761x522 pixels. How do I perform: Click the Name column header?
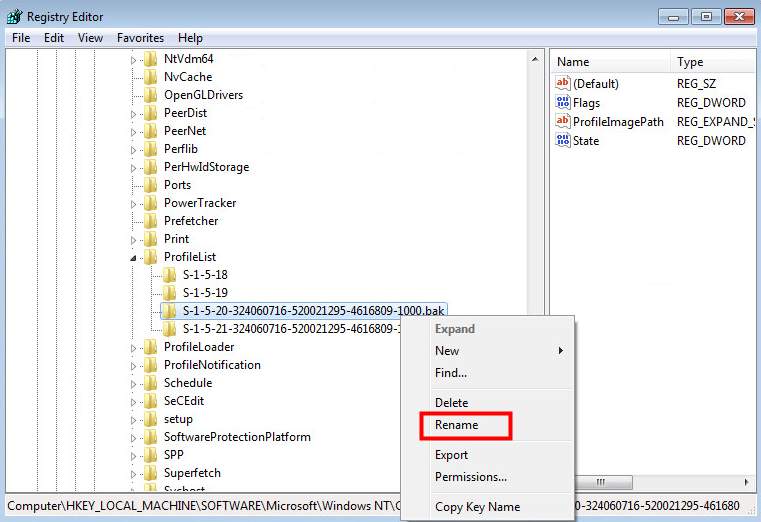pos(611,62)
